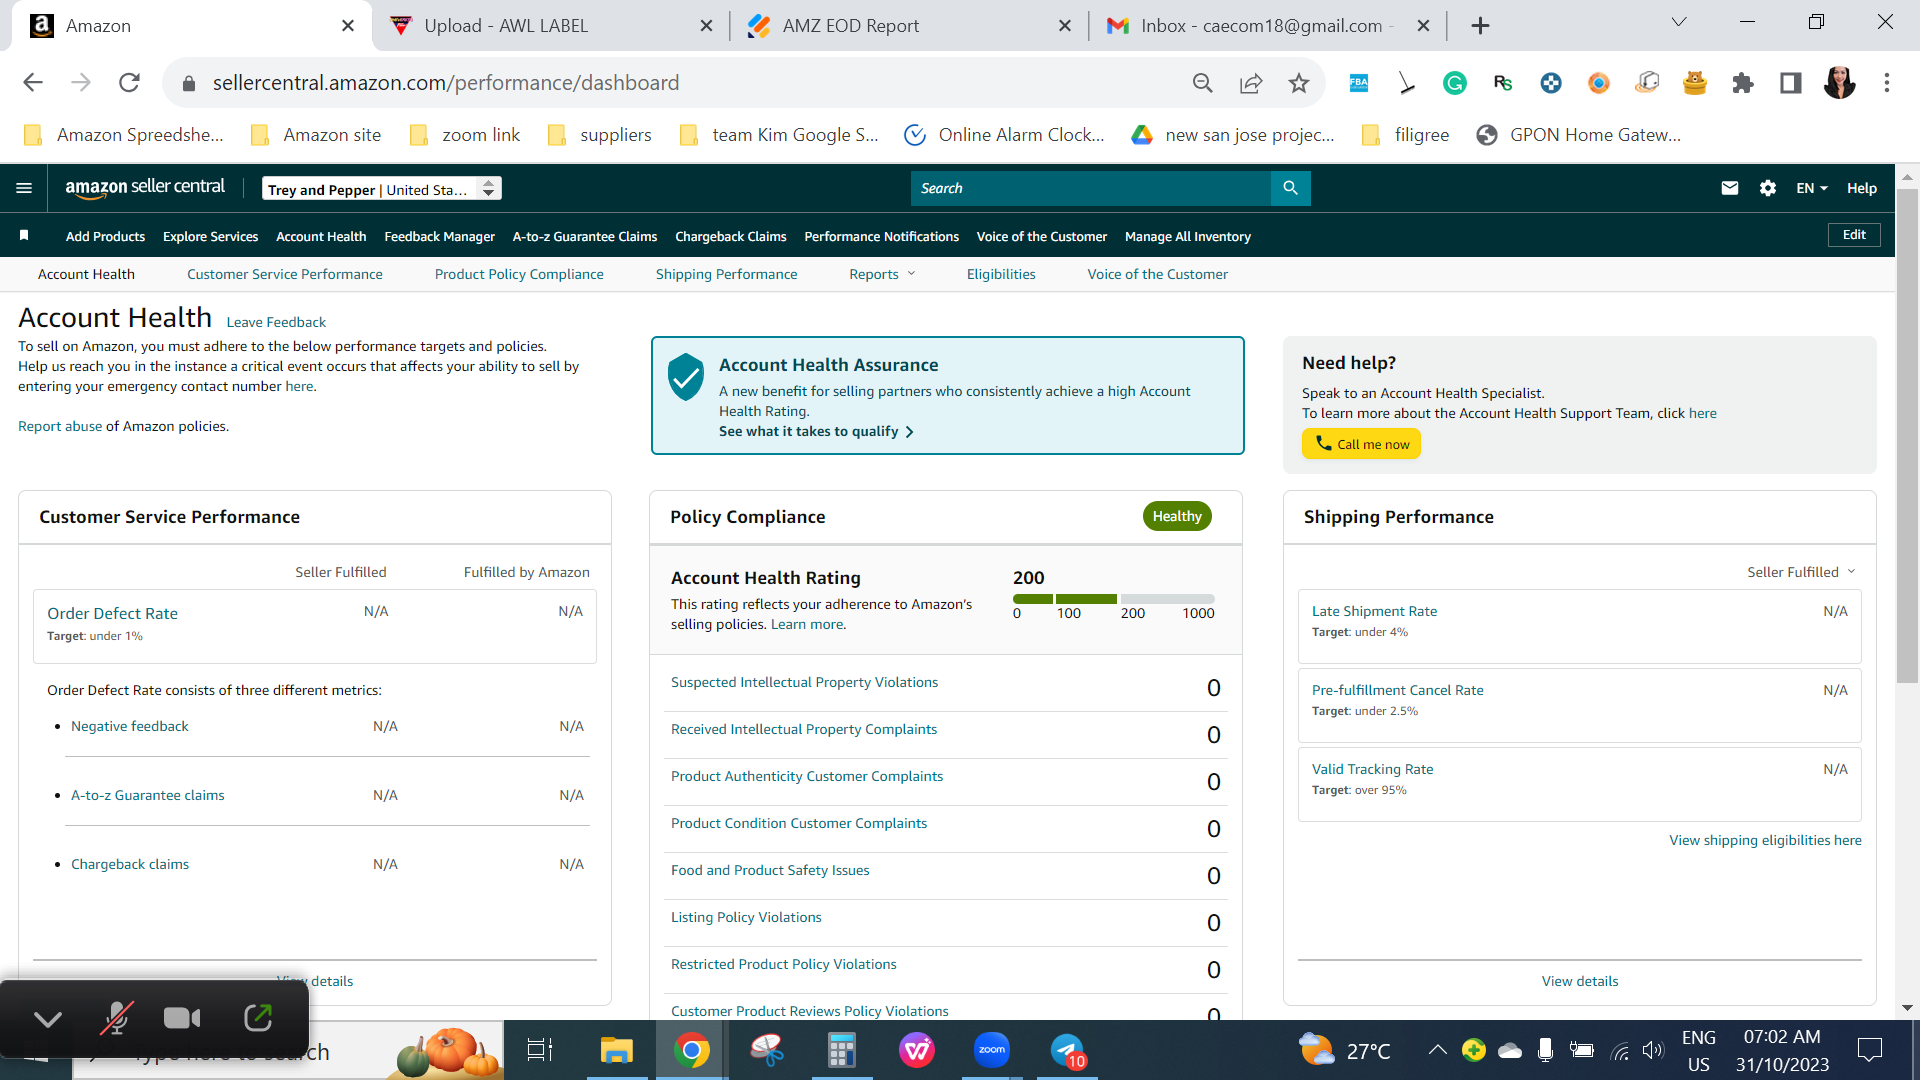The height and width of the screenshot is (1080, 1920).
Task: Open the Seller Fulfilled shipping dropdown
Action: pyautogui.click(x=1801, y=572)
